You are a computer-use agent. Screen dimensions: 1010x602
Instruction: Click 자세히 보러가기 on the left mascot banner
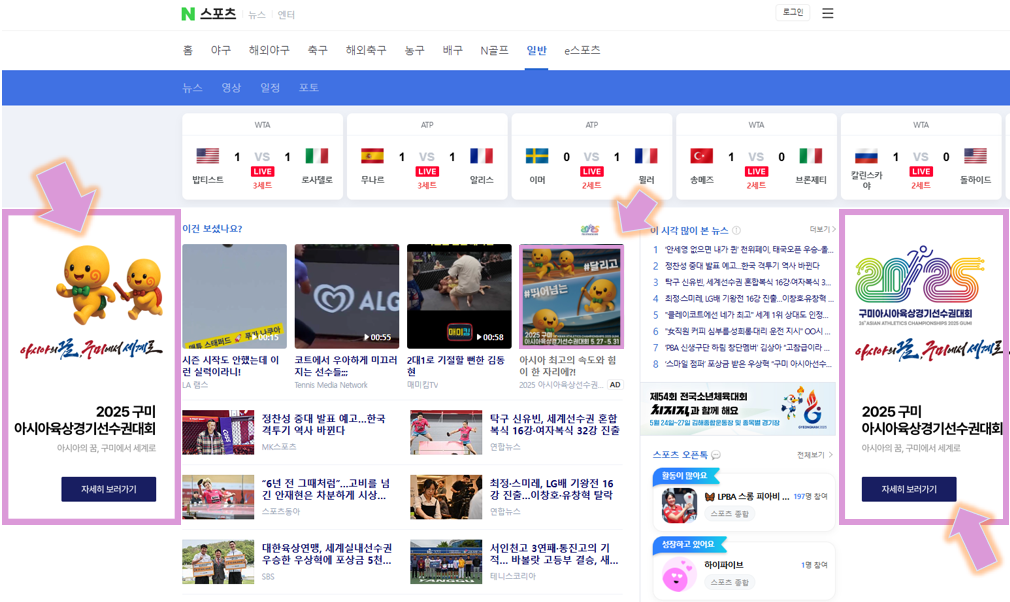108,489
